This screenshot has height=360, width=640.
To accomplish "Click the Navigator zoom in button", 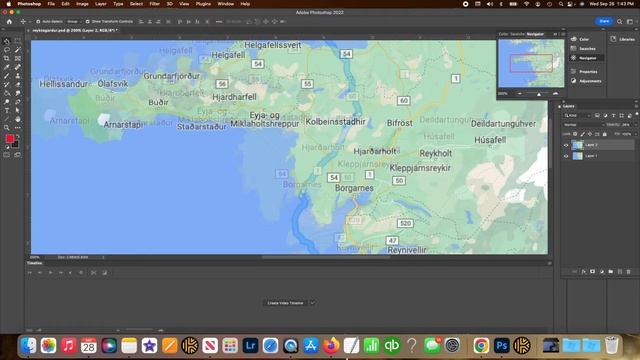I will click(556, 94).
